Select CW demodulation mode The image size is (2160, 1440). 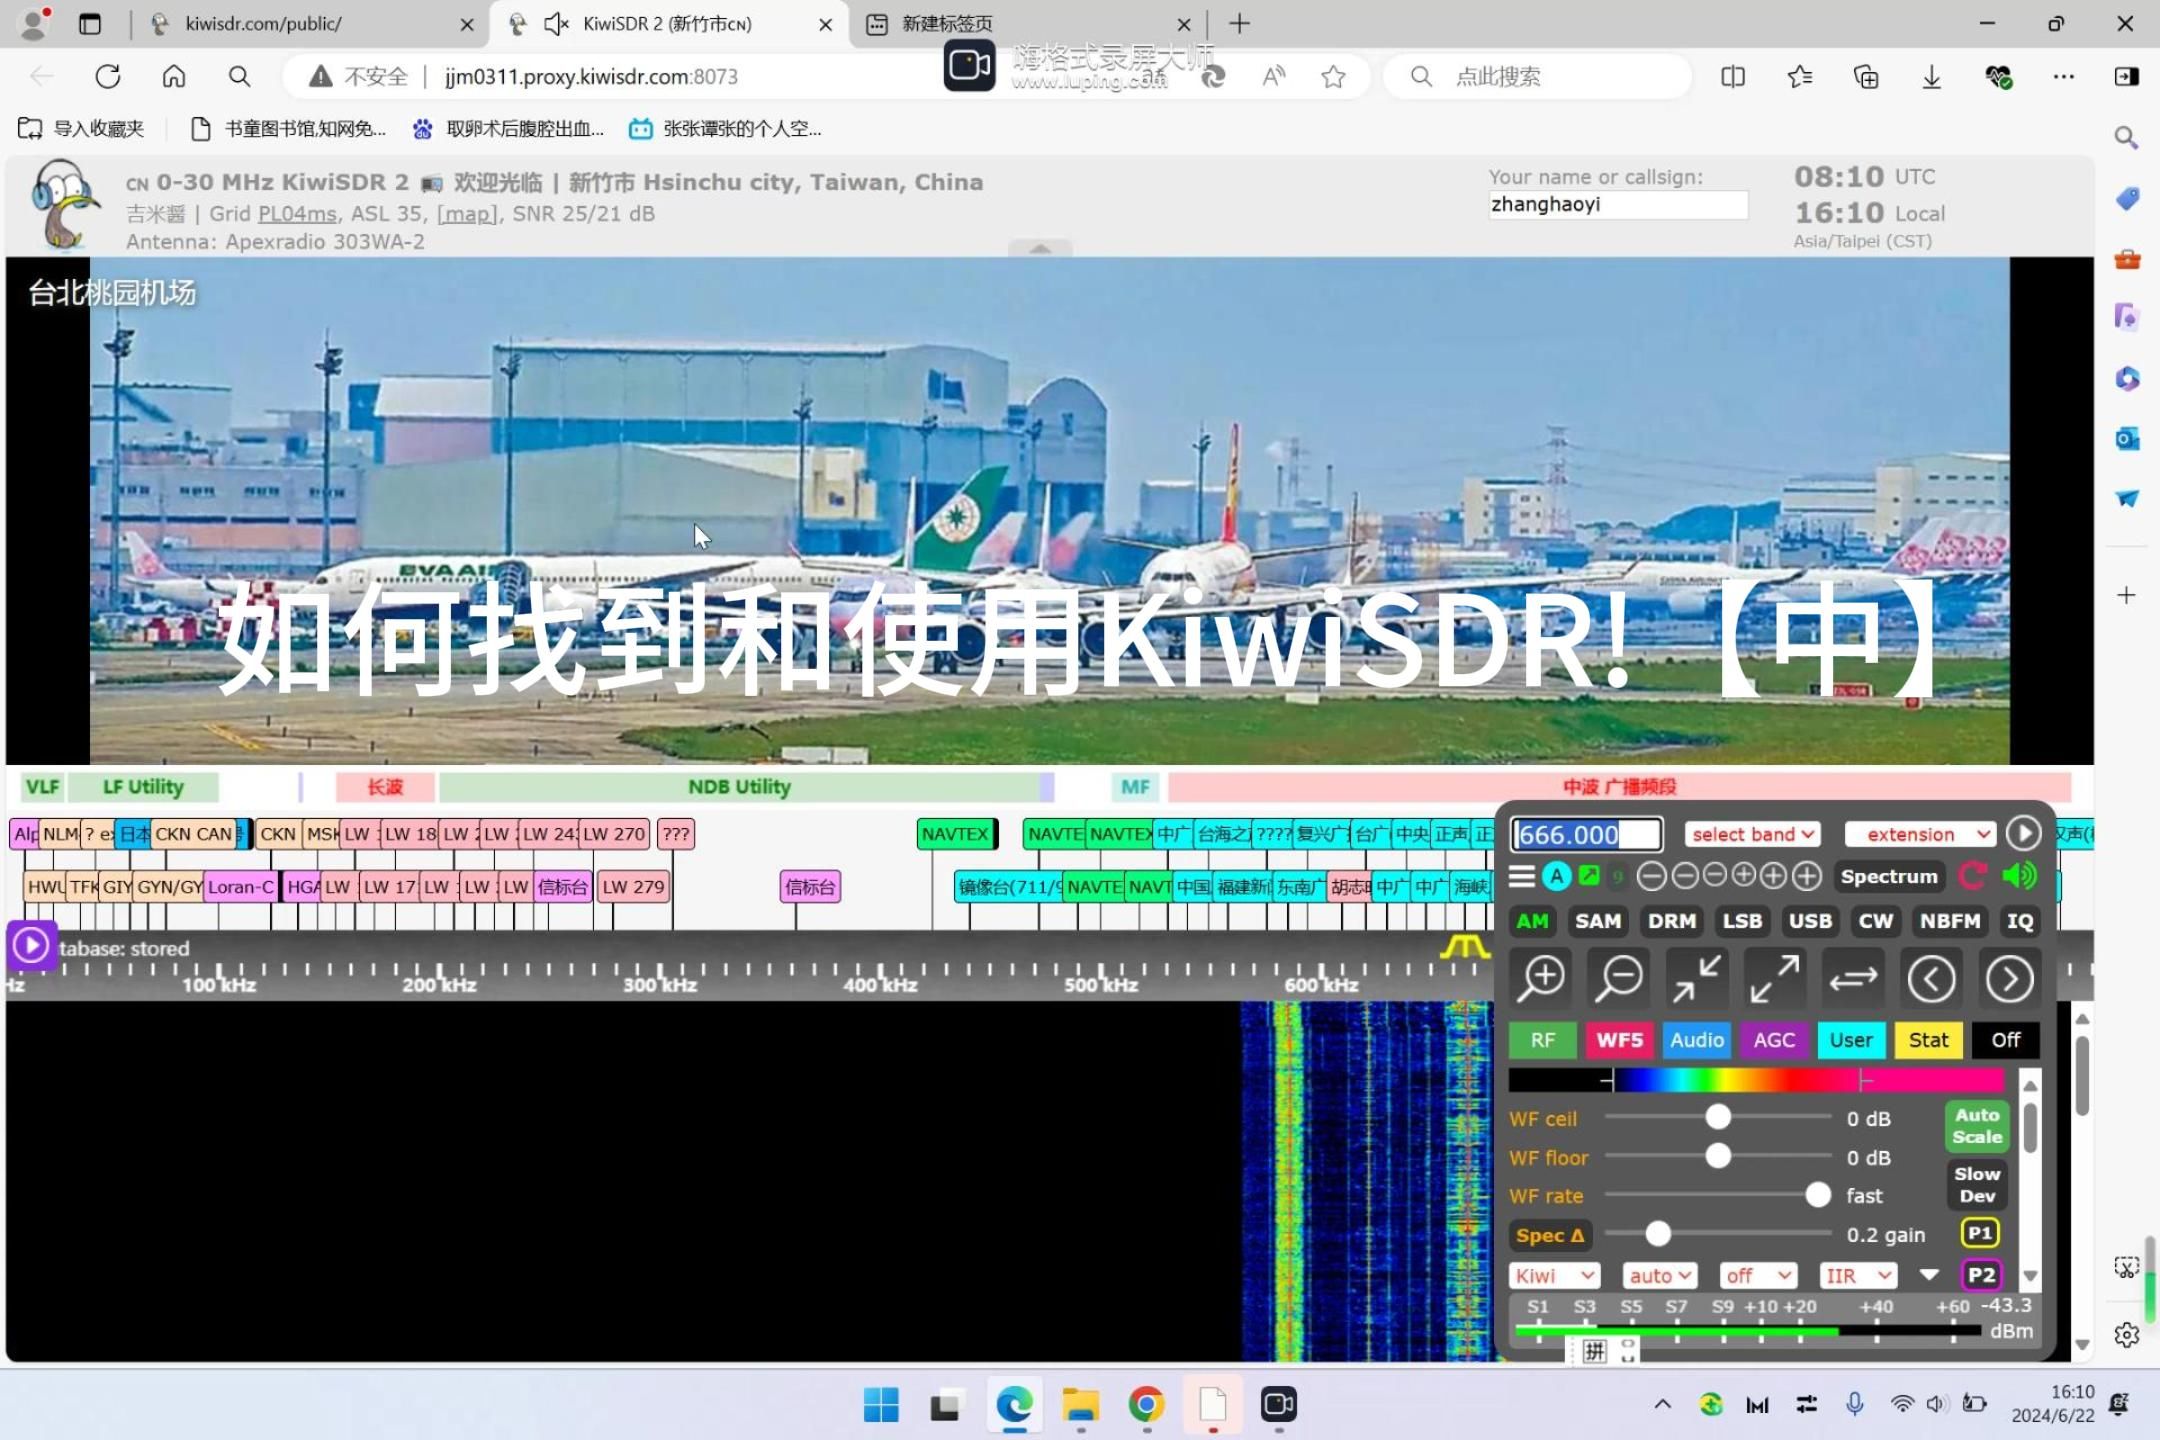(1876, 921)
